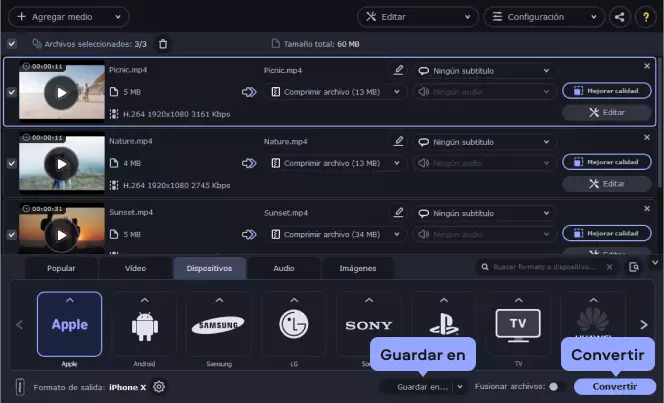Click the iPhone X output format label
This screenshot has width=664, height=403.
[127, 387]
